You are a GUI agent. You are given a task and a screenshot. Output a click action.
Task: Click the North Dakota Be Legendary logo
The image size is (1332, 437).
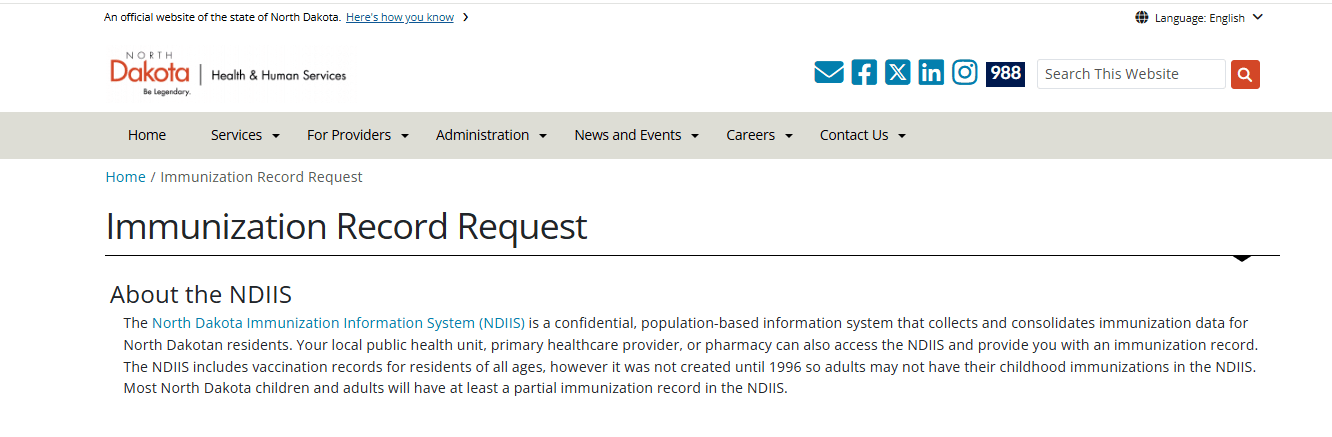coord(150,74)
